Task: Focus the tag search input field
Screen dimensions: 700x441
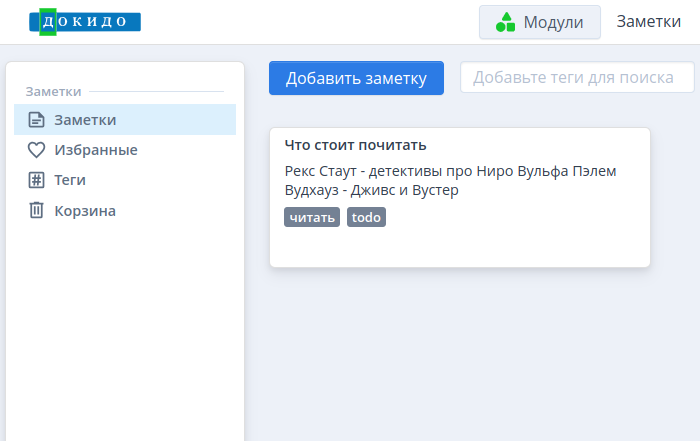Action: click(577, 77)
